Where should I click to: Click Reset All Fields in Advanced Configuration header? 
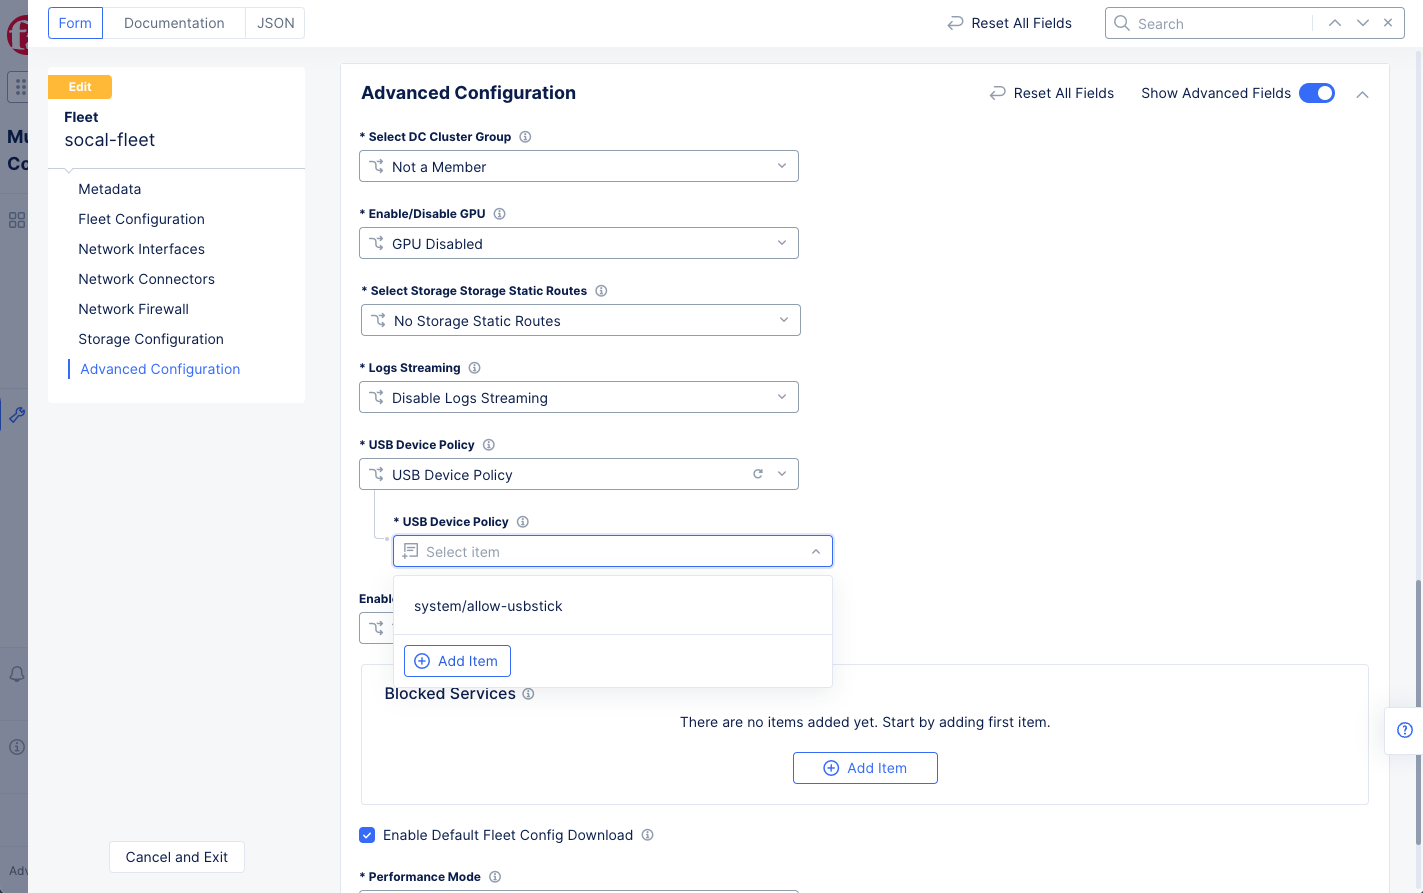[1052, 93]
